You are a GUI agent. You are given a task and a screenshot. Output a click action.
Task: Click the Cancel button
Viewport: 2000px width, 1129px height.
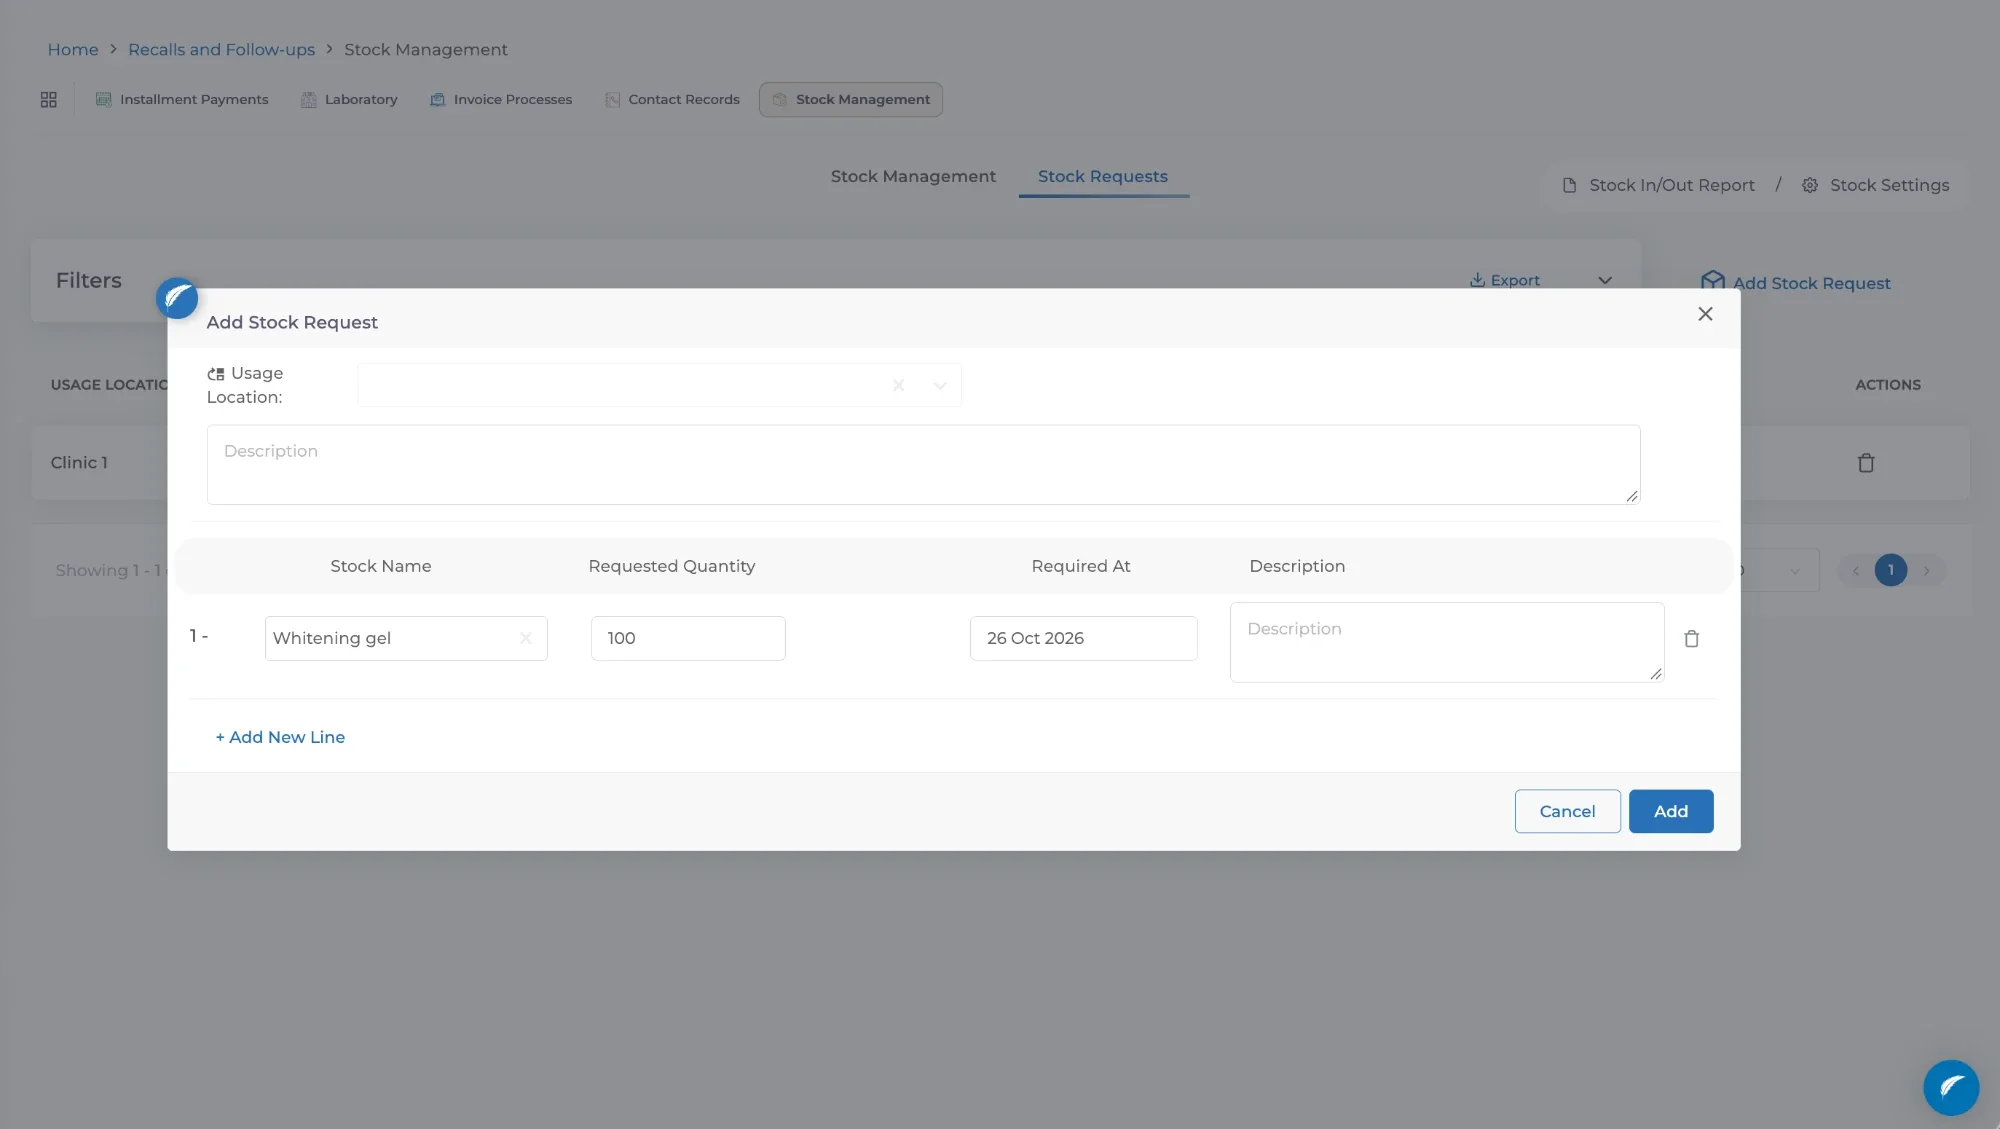(1567, 811)
